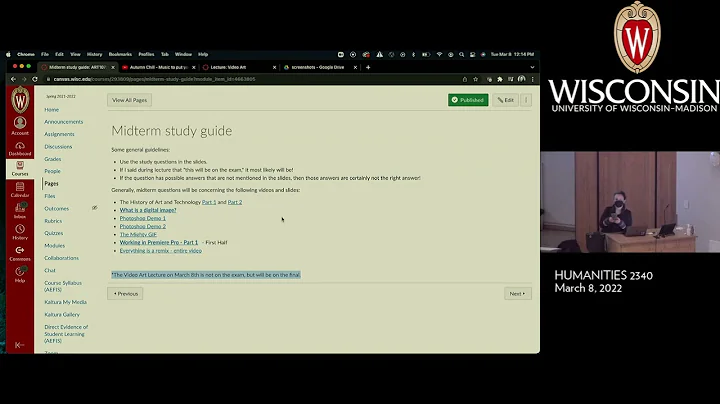Open the What is a digital image link

click(x=148, y=210)
